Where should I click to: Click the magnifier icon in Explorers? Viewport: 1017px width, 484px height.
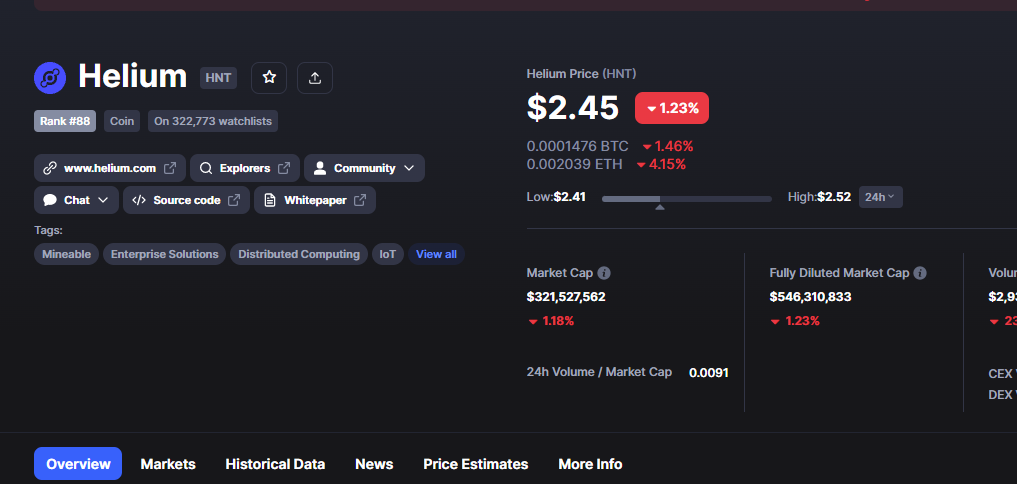206,168
